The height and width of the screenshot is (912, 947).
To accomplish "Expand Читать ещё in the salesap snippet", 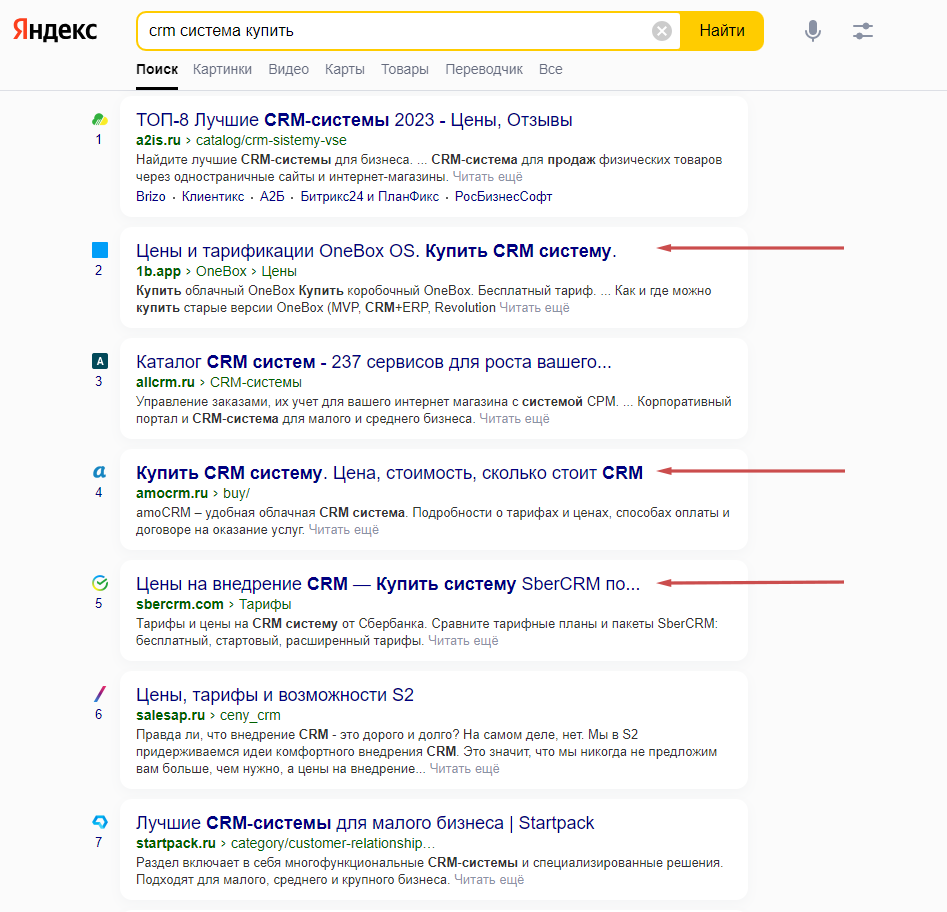I will (464, 769).
